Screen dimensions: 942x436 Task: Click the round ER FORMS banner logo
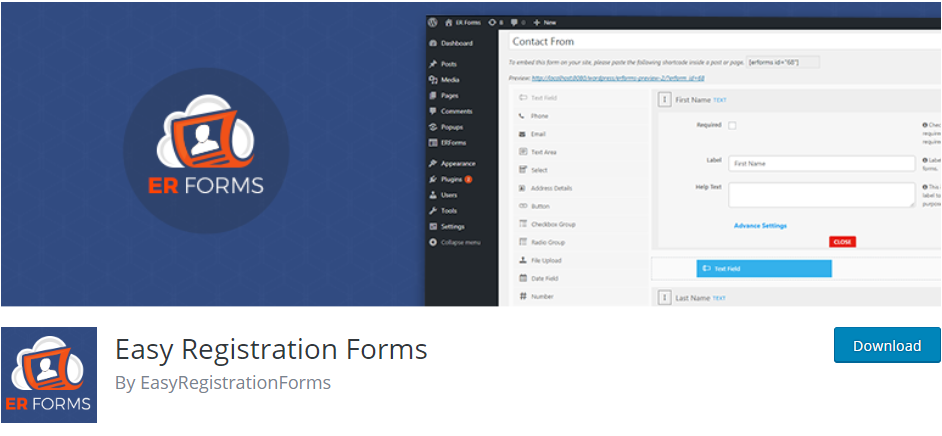[206, 151]
